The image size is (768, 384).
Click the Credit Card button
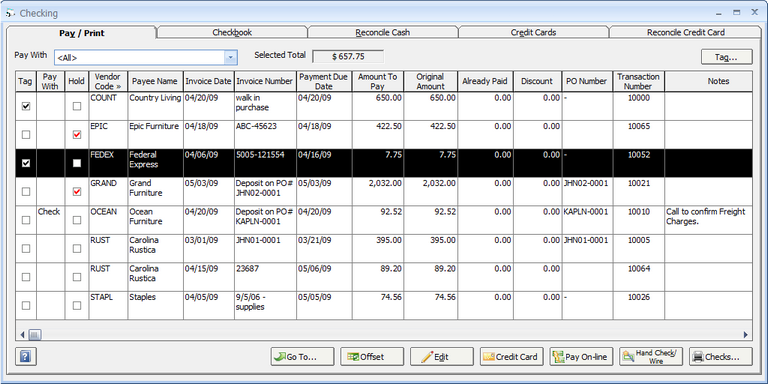click(511, 357)
